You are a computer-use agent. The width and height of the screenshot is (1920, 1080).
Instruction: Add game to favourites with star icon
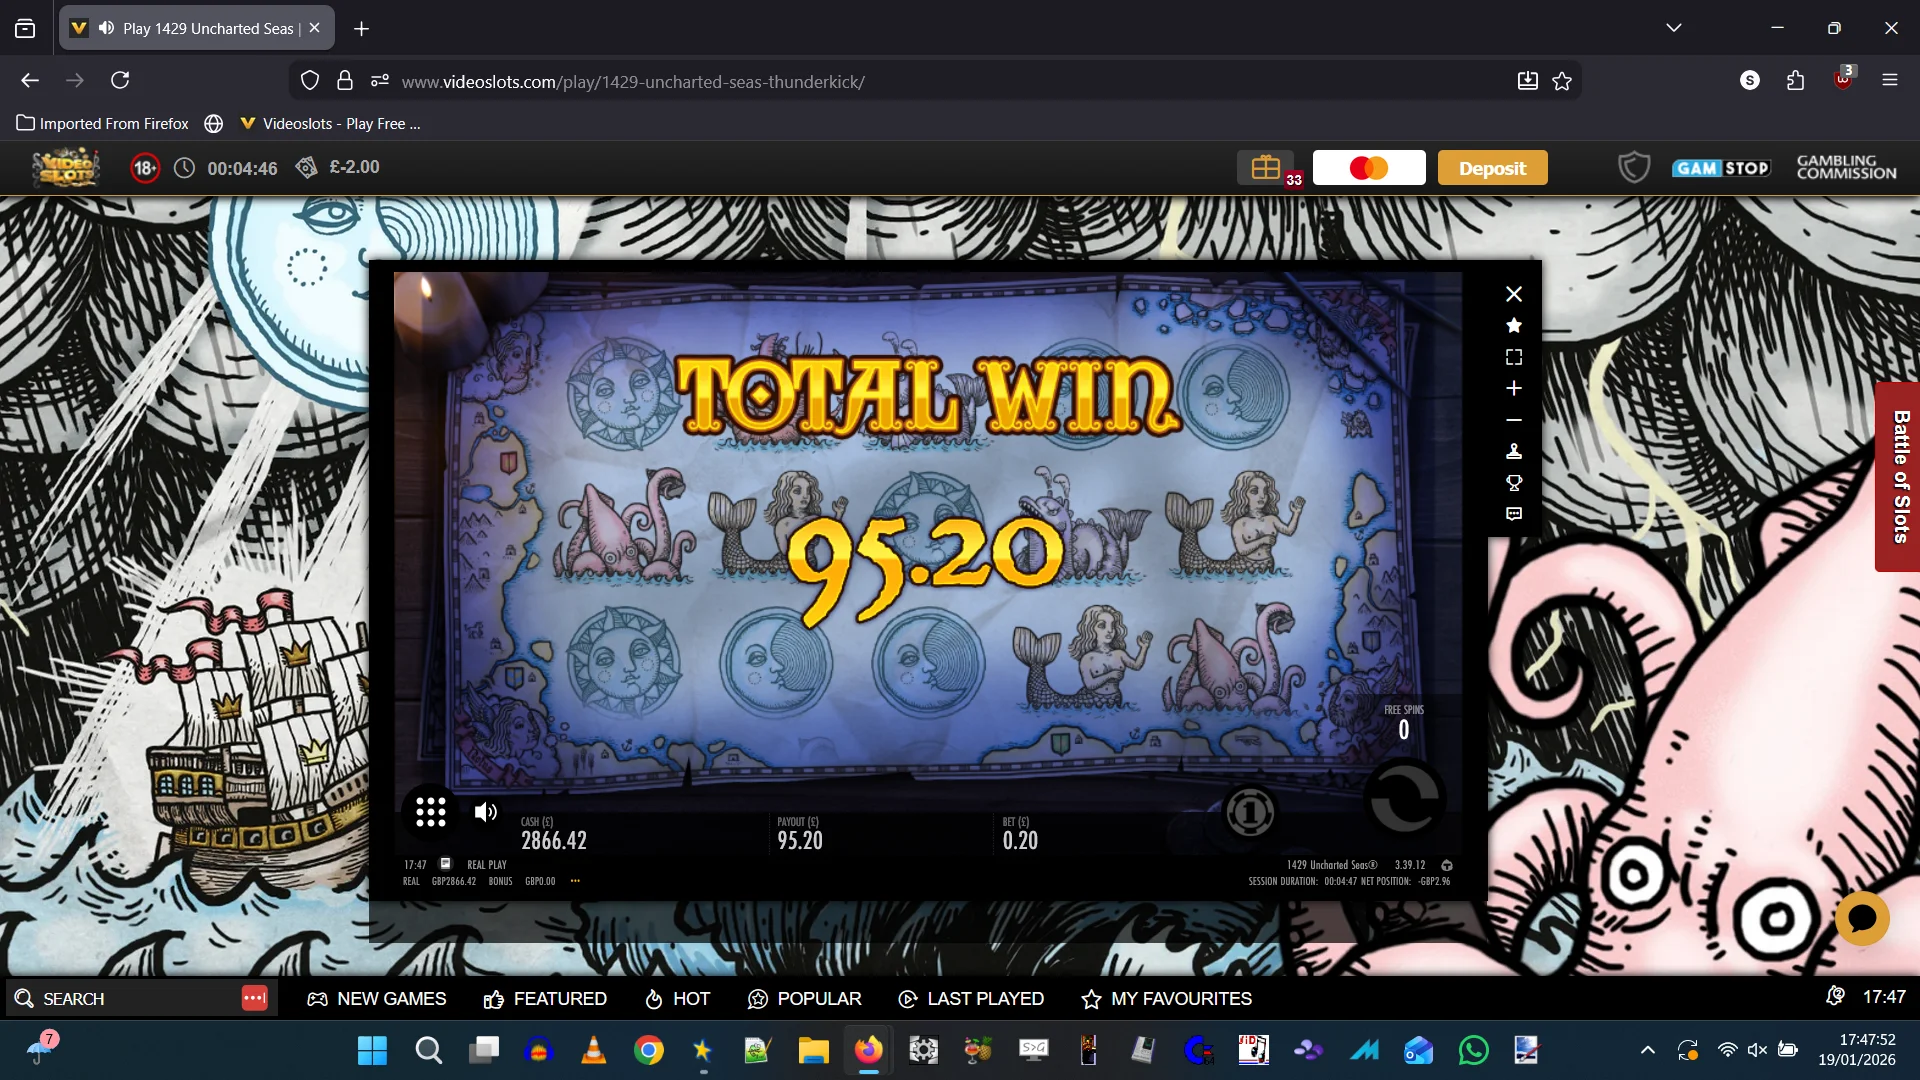coord(1514,325)
